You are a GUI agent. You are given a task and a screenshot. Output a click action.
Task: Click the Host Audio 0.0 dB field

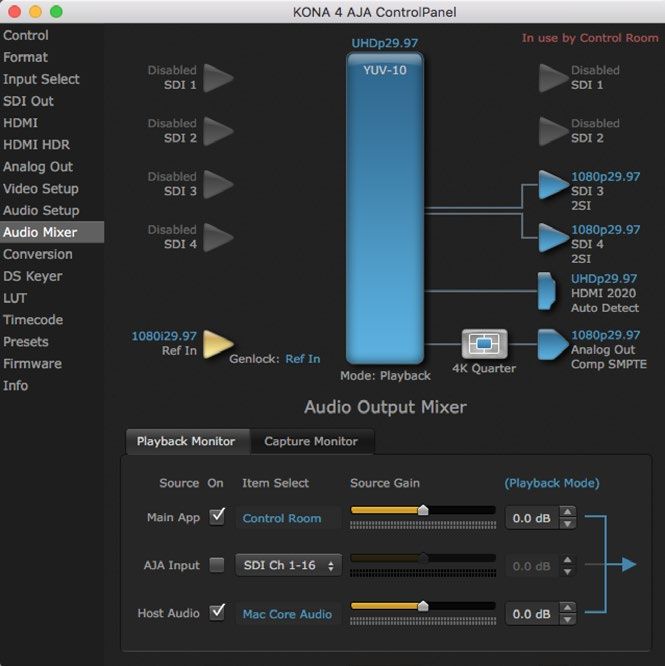(x=532, y=614)
